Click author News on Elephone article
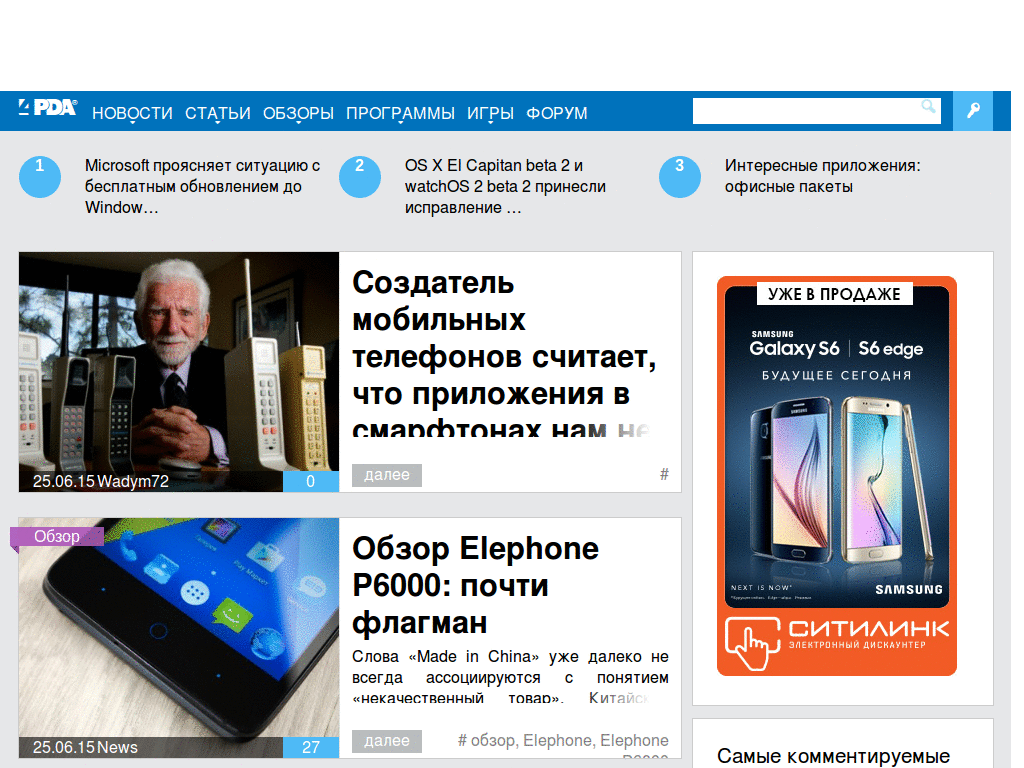Screen dimensions: 1024x768 point(118,747)
